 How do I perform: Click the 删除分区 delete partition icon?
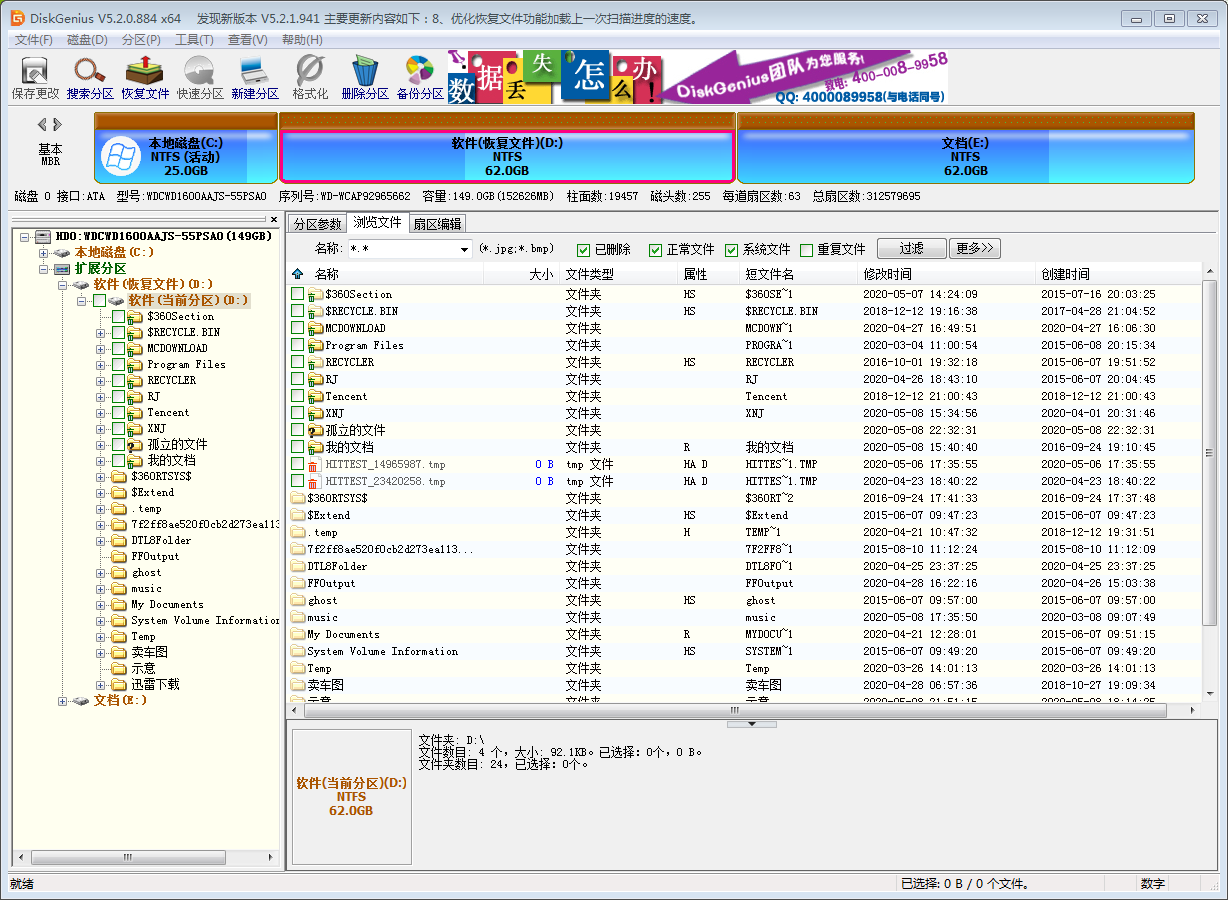[364, 77]
